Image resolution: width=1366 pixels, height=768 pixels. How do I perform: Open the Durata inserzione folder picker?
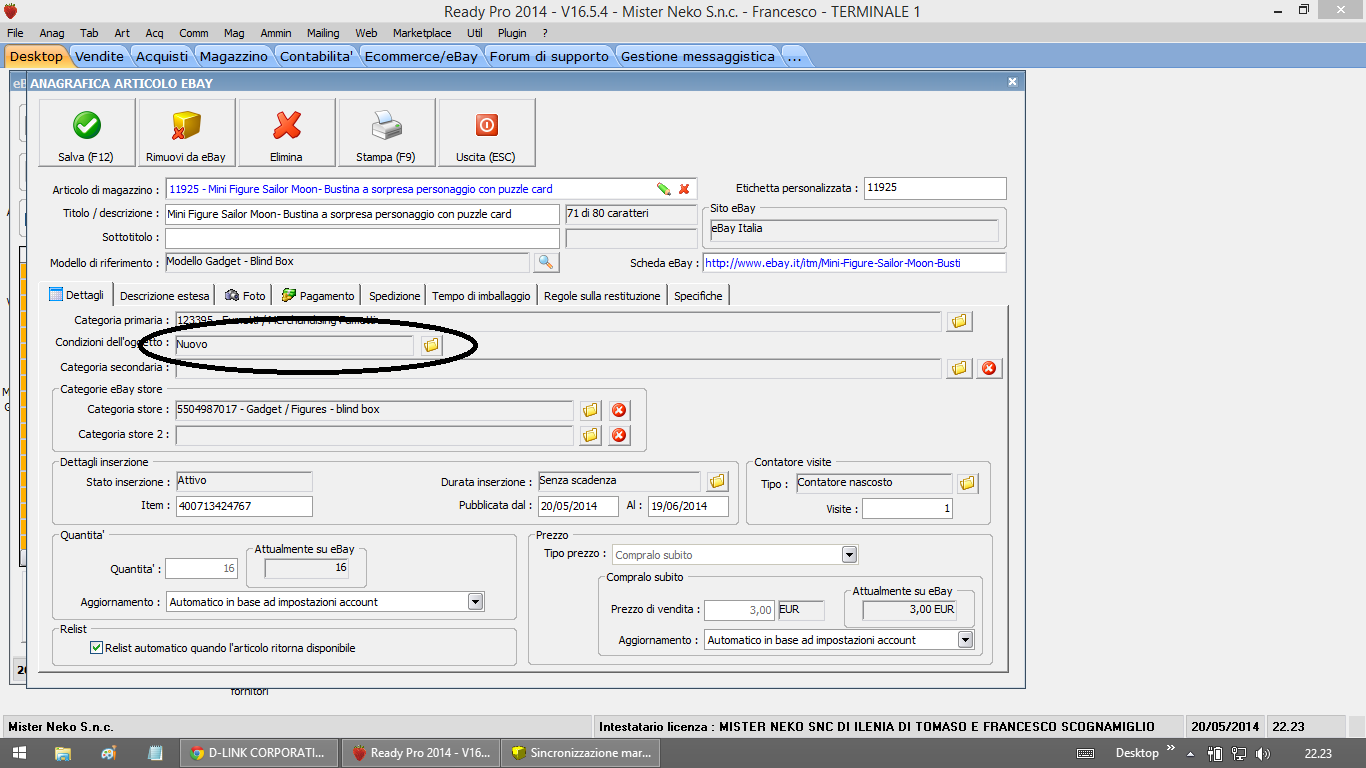tap(717, 482)
